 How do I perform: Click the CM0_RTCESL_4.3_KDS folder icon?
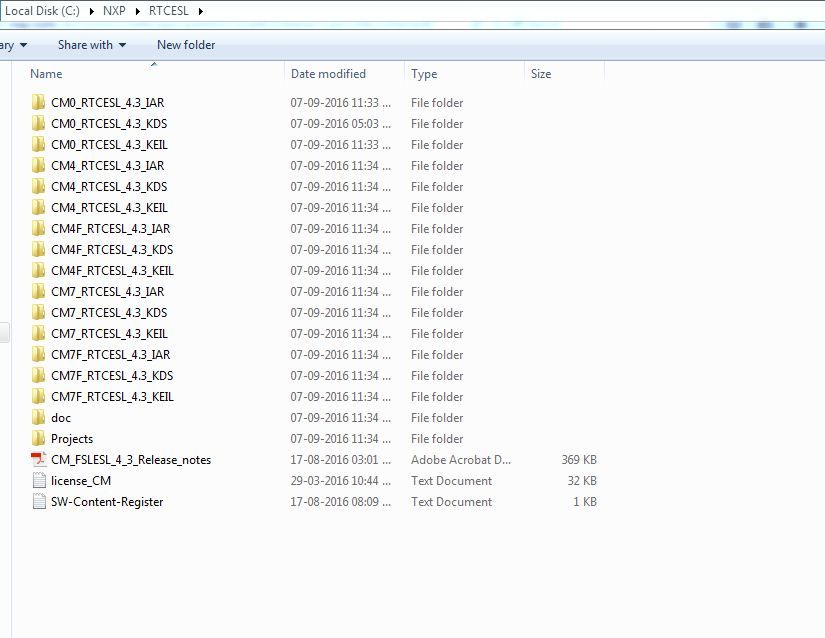click(x=38, y=123)
